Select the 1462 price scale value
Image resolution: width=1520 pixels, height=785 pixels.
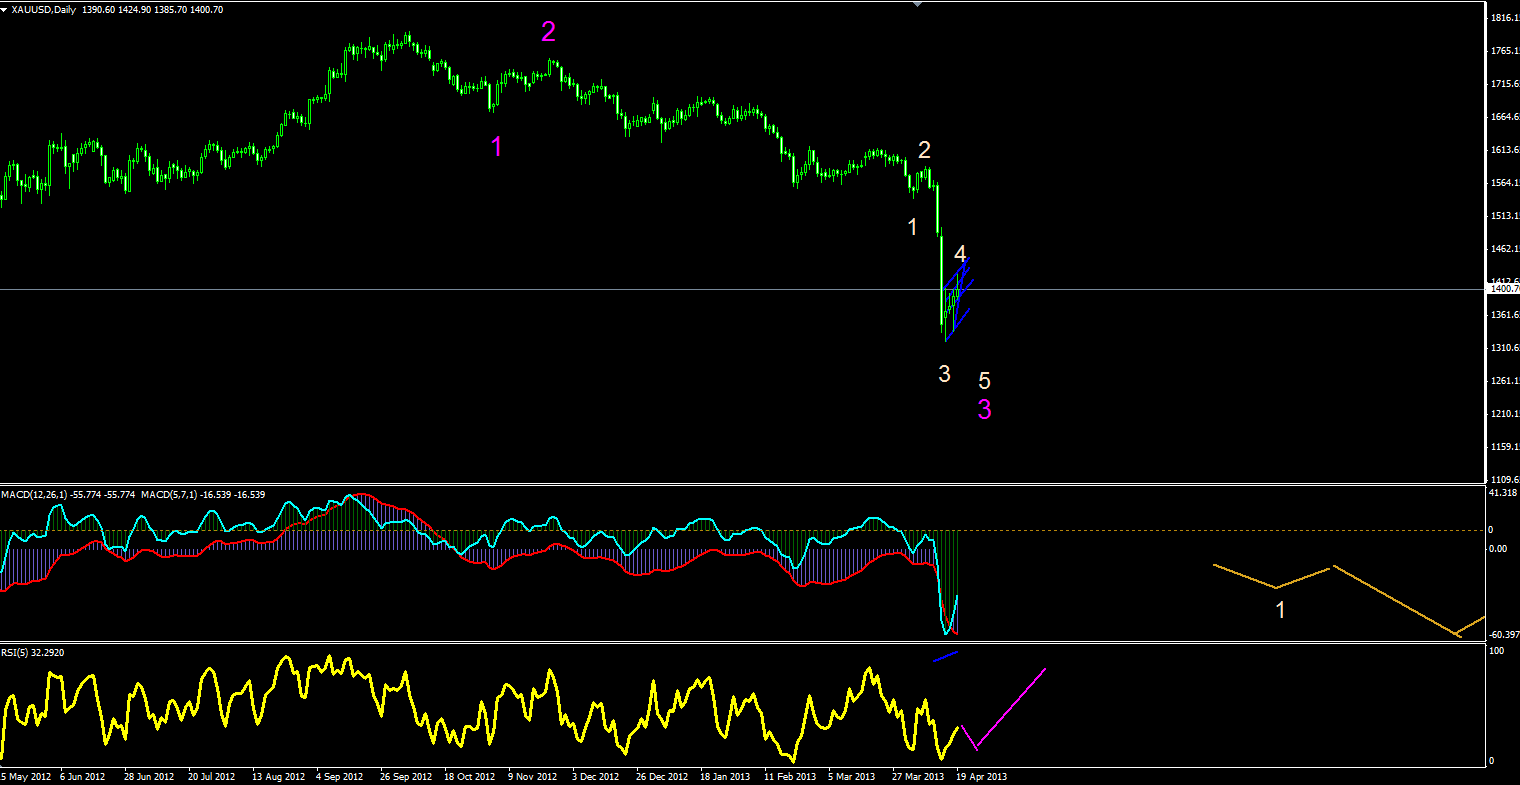click(x=1503, y=249)
